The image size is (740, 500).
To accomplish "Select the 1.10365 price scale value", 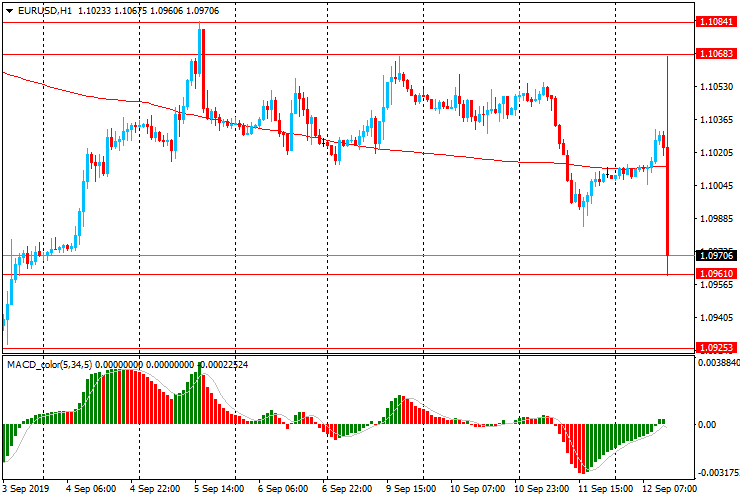I will tap(717, 120).
